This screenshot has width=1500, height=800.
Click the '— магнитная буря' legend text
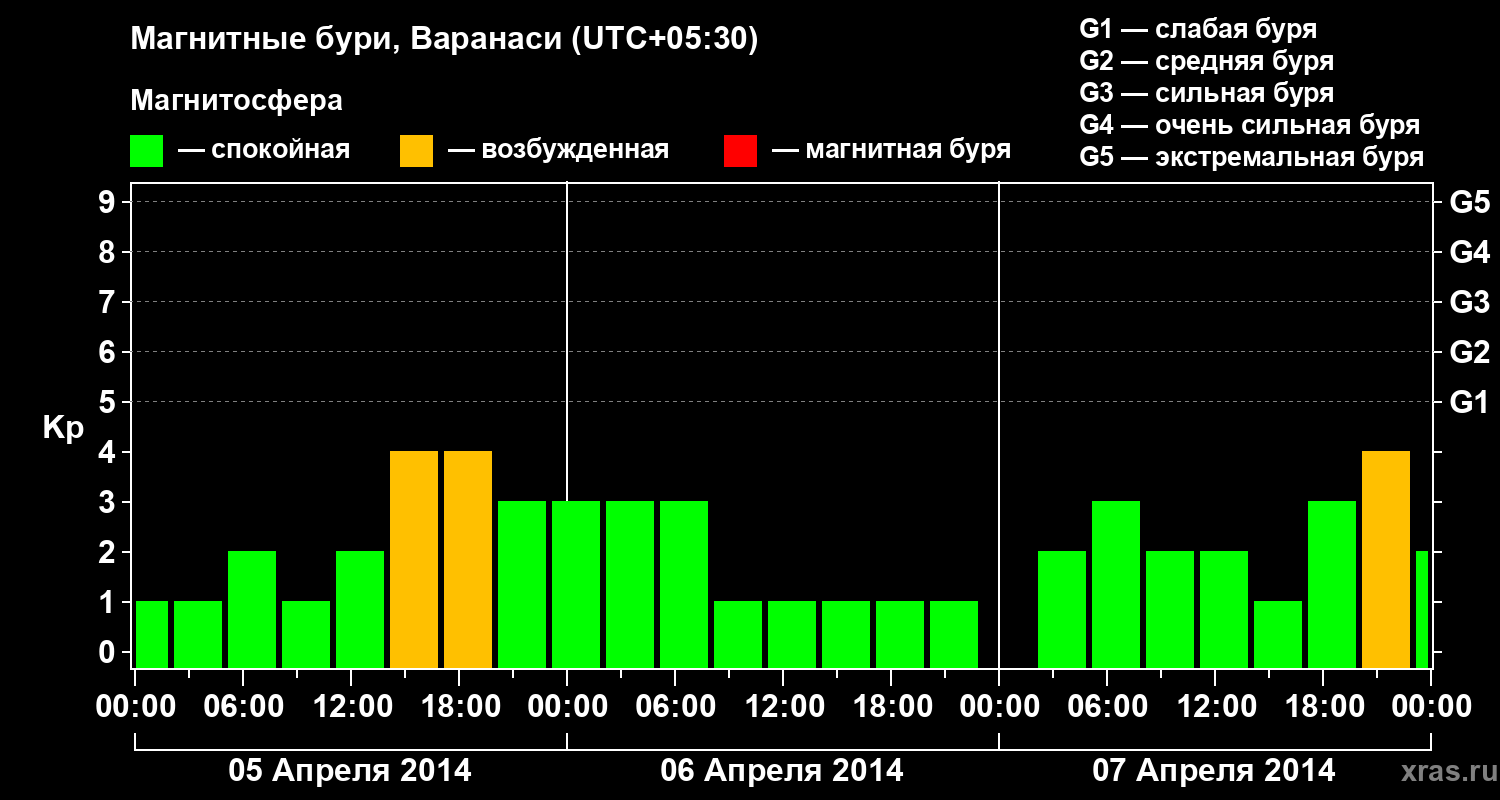pos(892,151)
